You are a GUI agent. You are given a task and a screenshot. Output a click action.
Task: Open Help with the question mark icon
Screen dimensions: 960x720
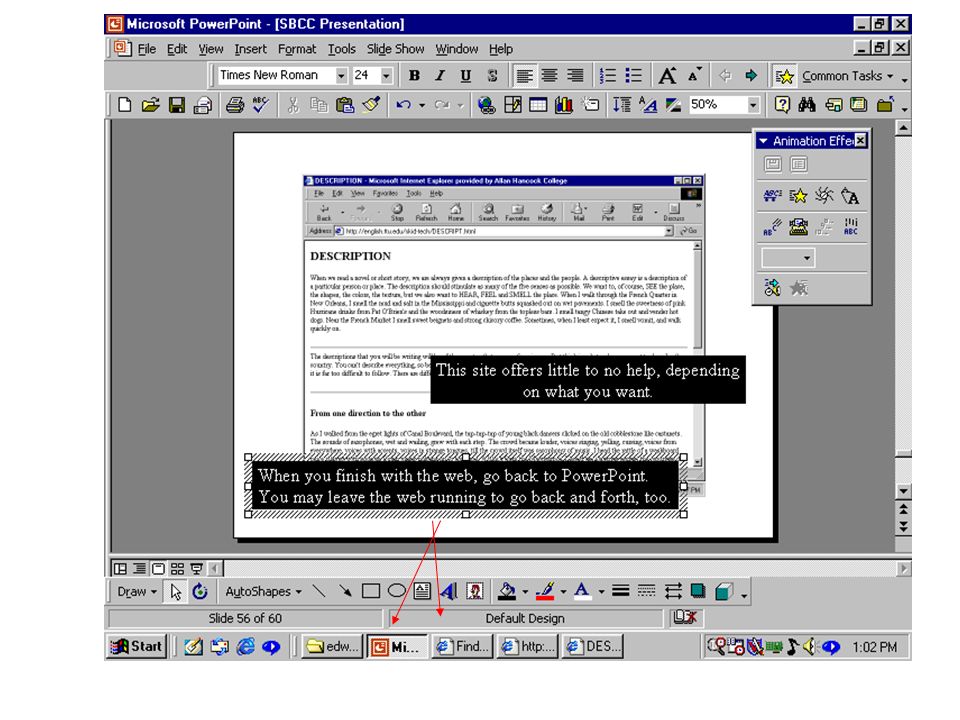(782, 105)
